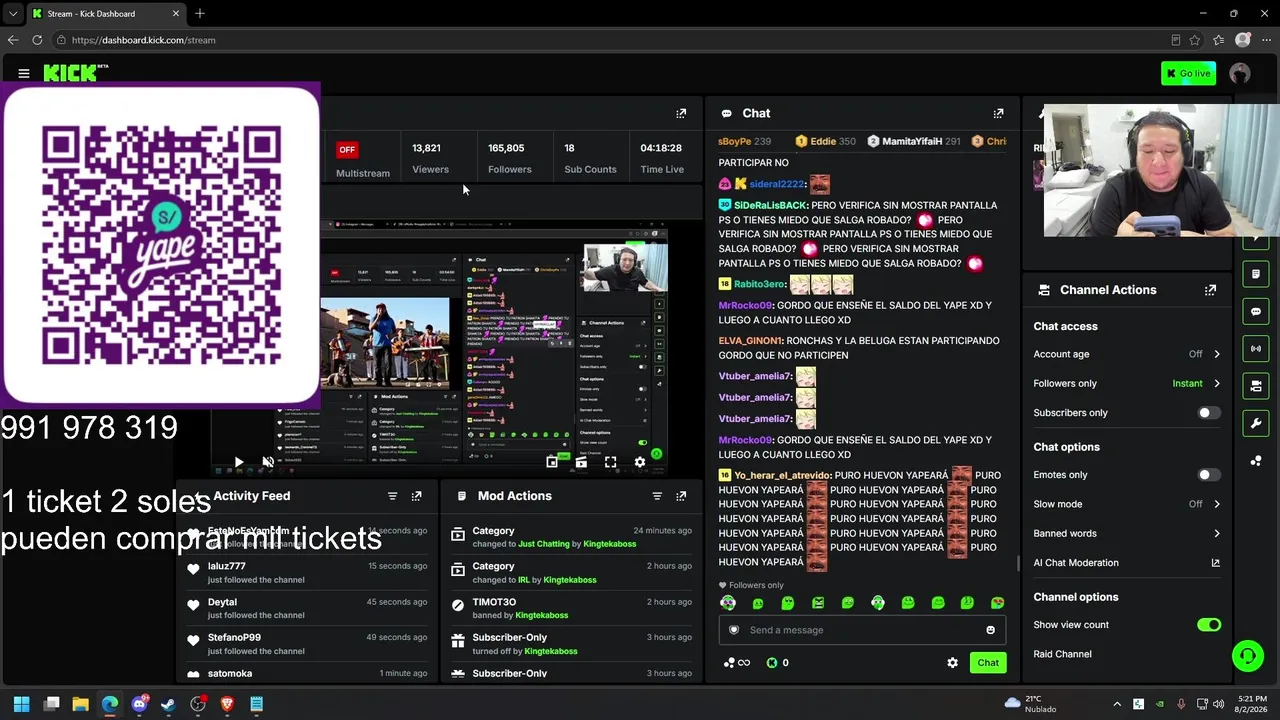Open the taskbar weather widget
This screenshot has width=1280, height=720.
[x=1031, y=704]
